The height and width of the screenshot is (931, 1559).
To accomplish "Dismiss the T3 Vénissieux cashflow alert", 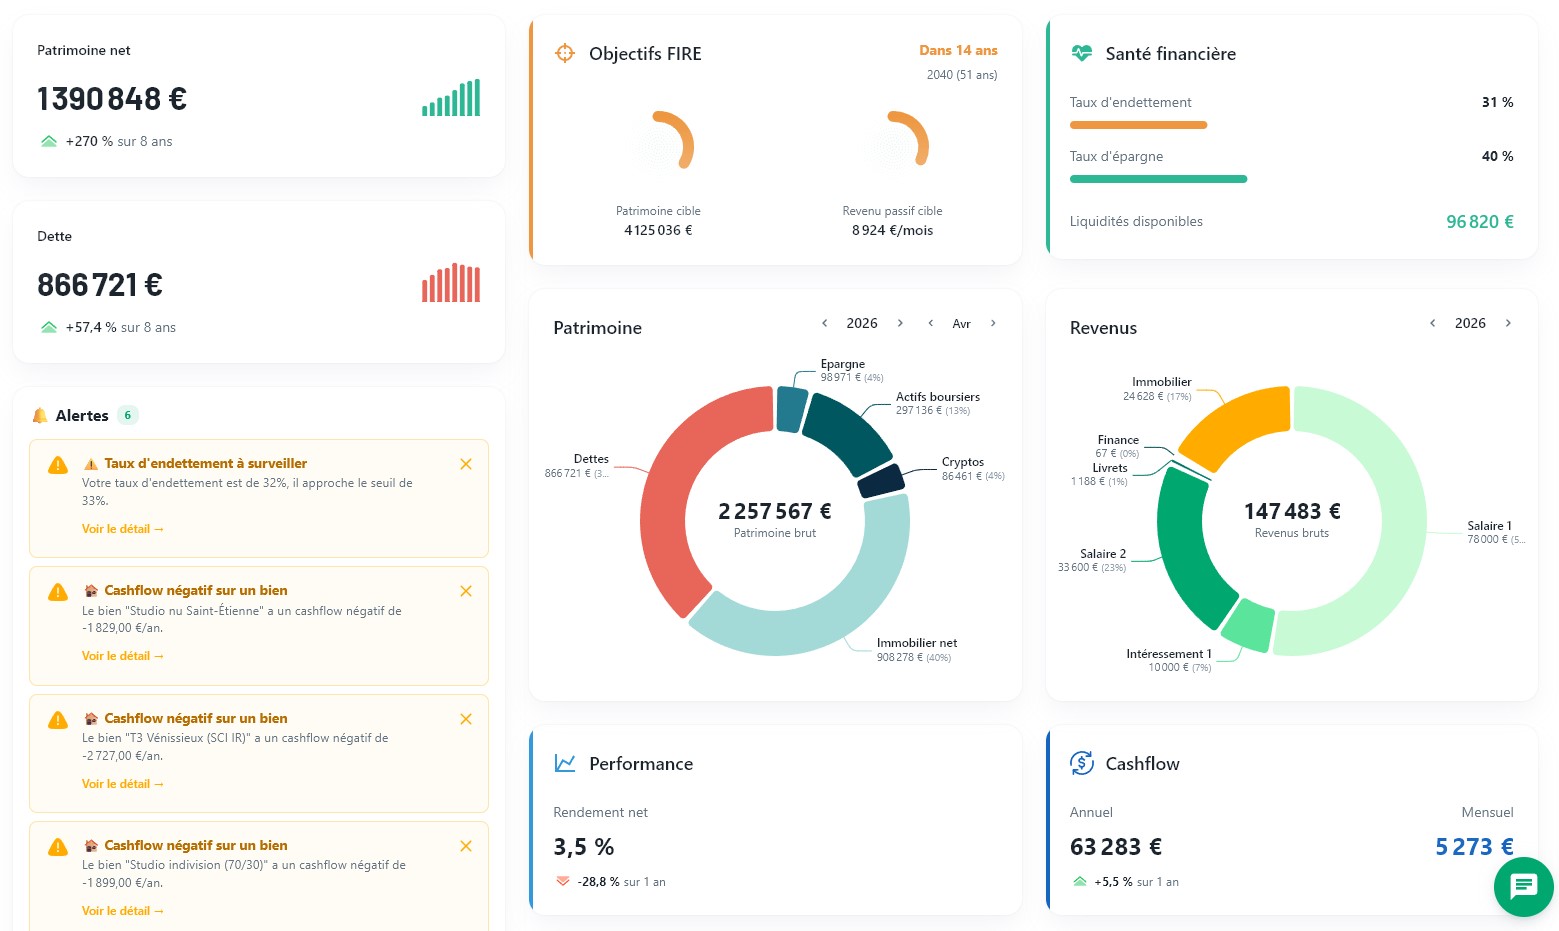I will (466, 719).
